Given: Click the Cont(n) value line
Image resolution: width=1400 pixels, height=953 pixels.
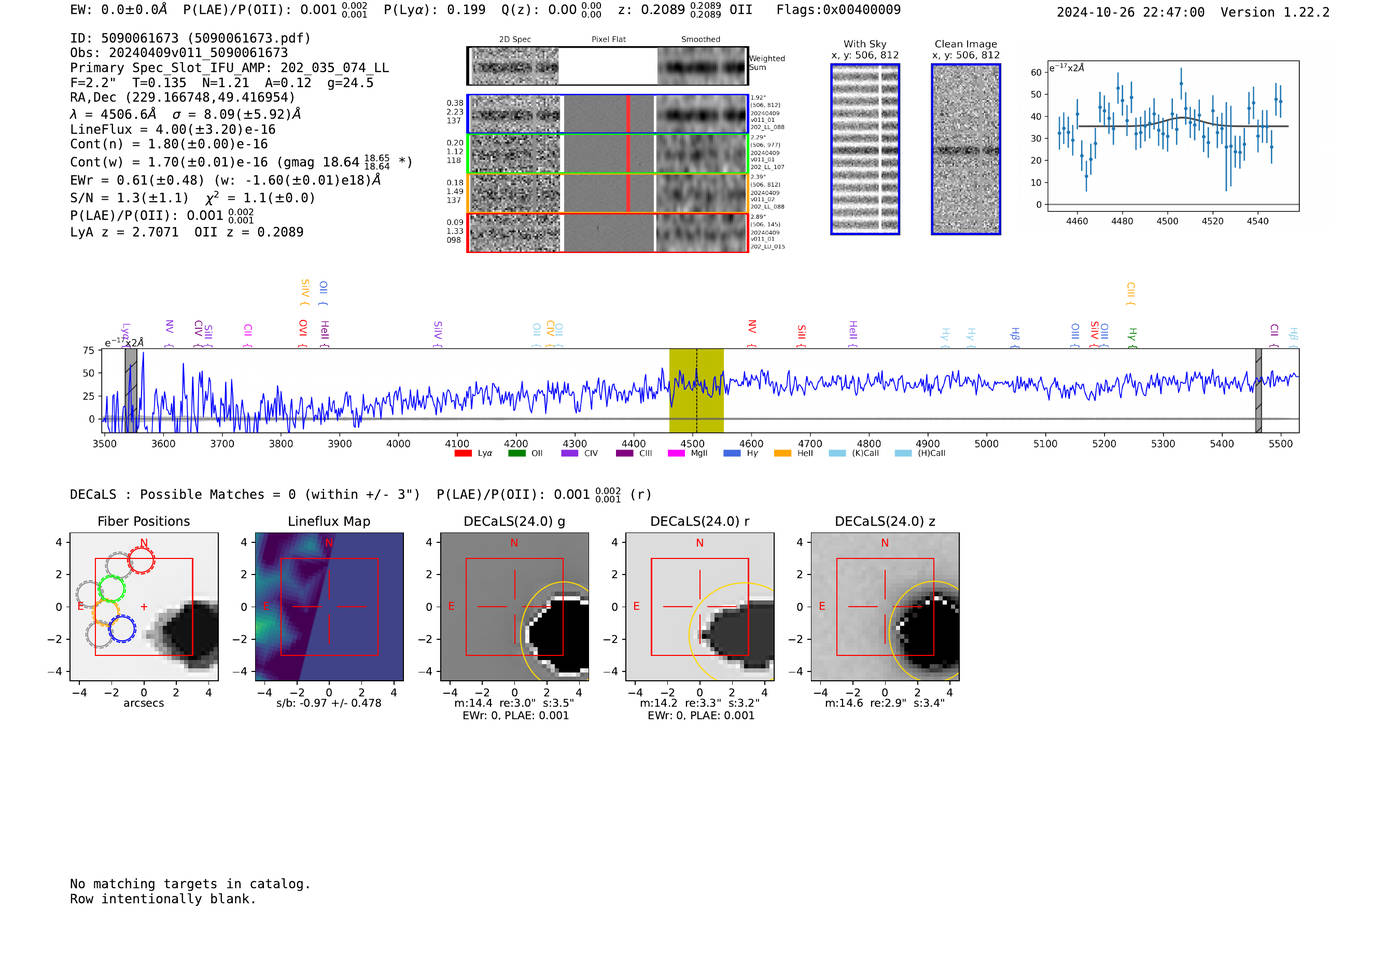Looking at the screenshot, I should (169, 144).
